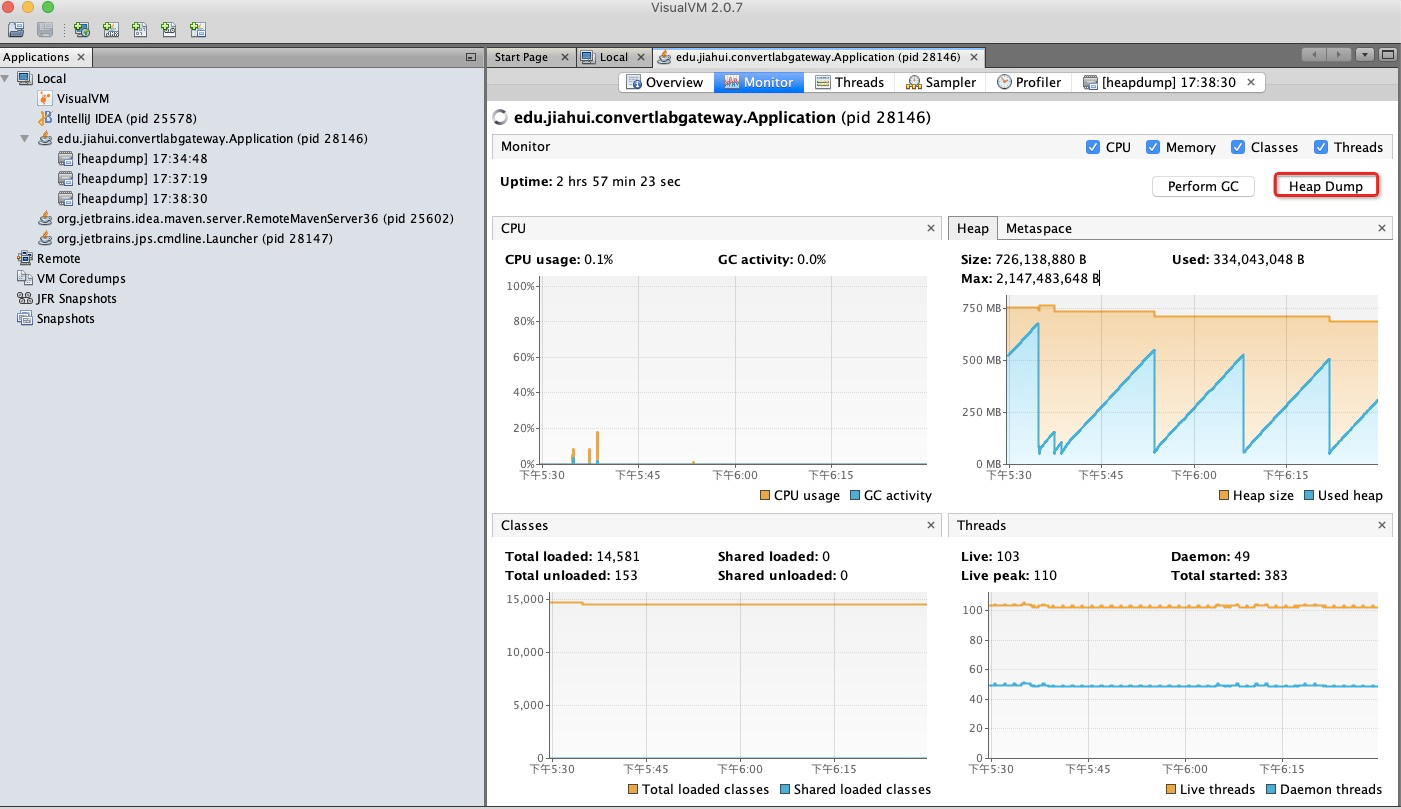
Task: Click the greyed-out Save toolbar icon
Action: (45, 30)
